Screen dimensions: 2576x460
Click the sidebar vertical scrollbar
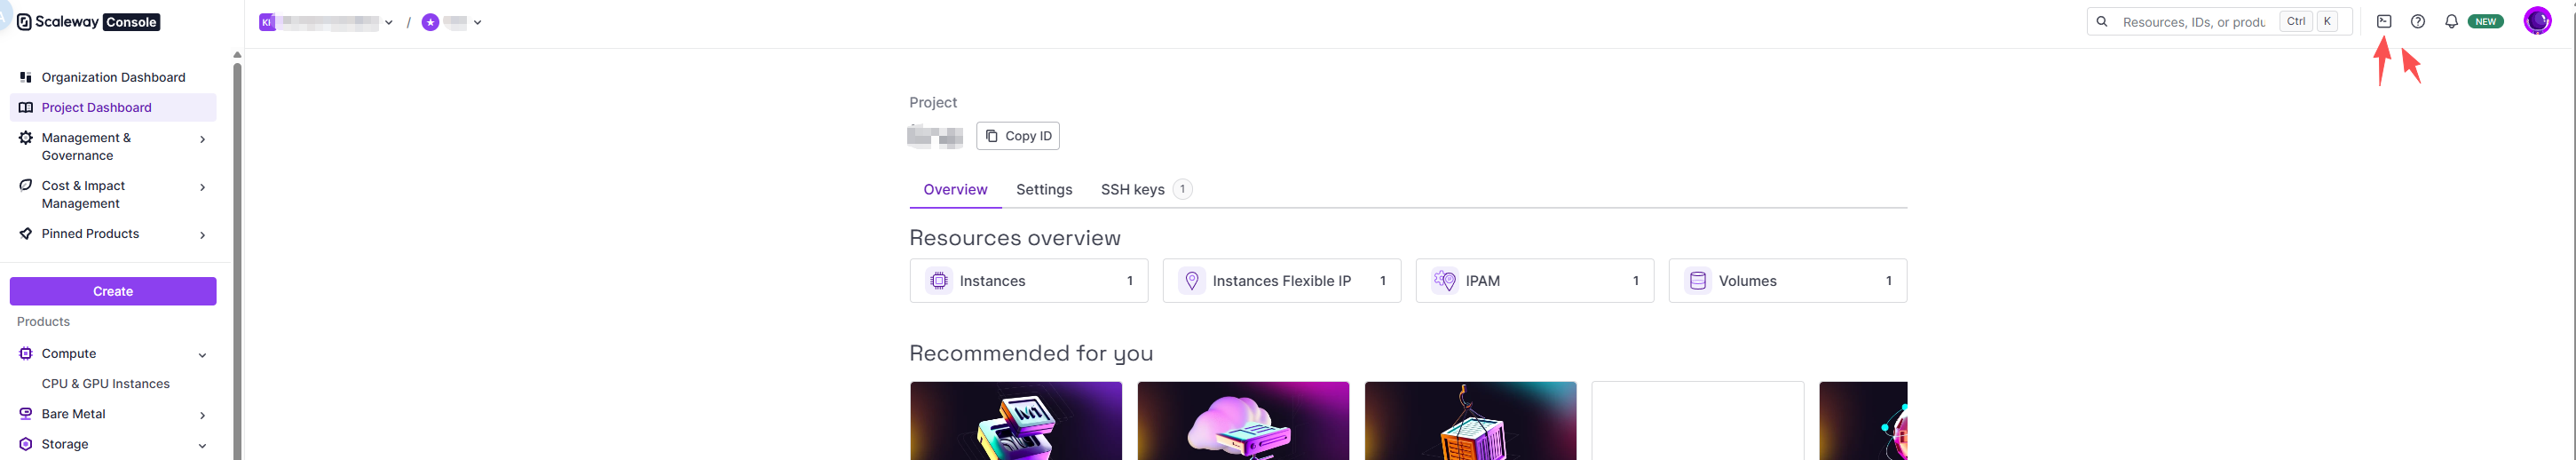click(237, 260)
